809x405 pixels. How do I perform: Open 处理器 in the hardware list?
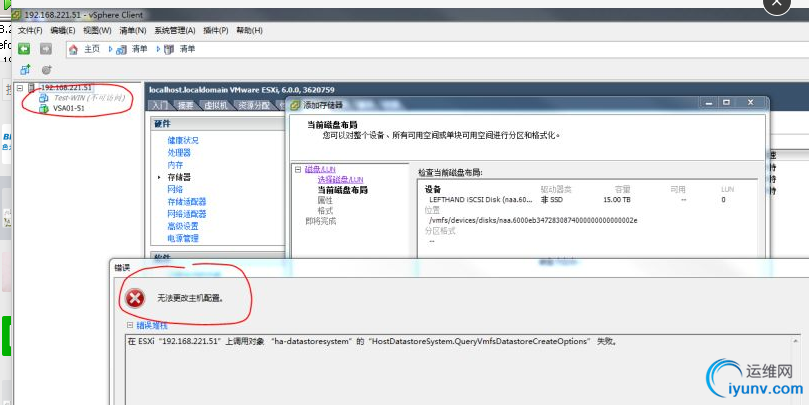[x=179, y=153]
